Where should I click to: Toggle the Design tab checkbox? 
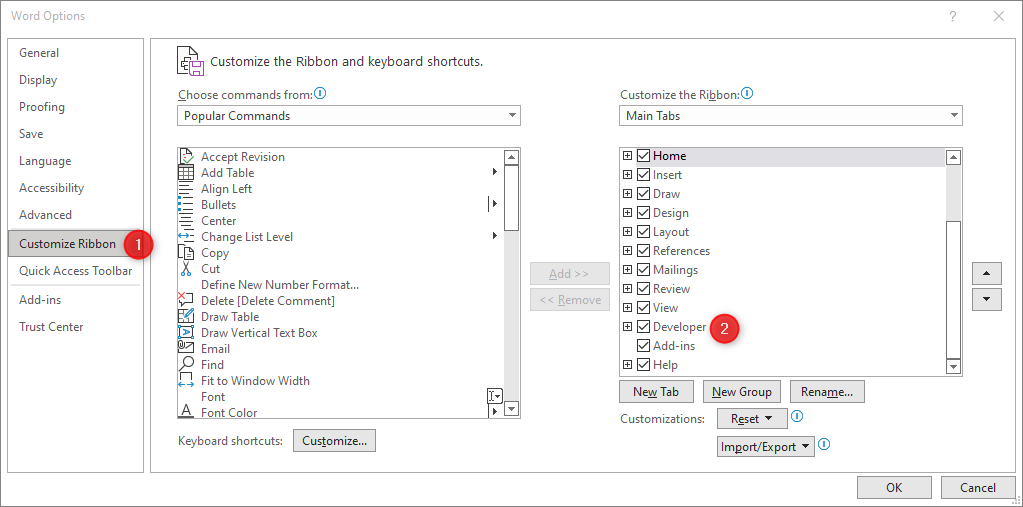[643, 213]
